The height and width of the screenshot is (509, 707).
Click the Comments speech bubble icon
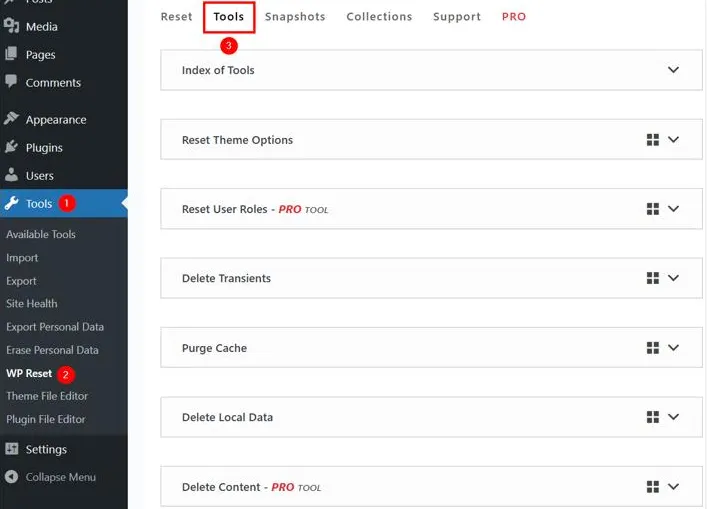click(x=11, y=81)
